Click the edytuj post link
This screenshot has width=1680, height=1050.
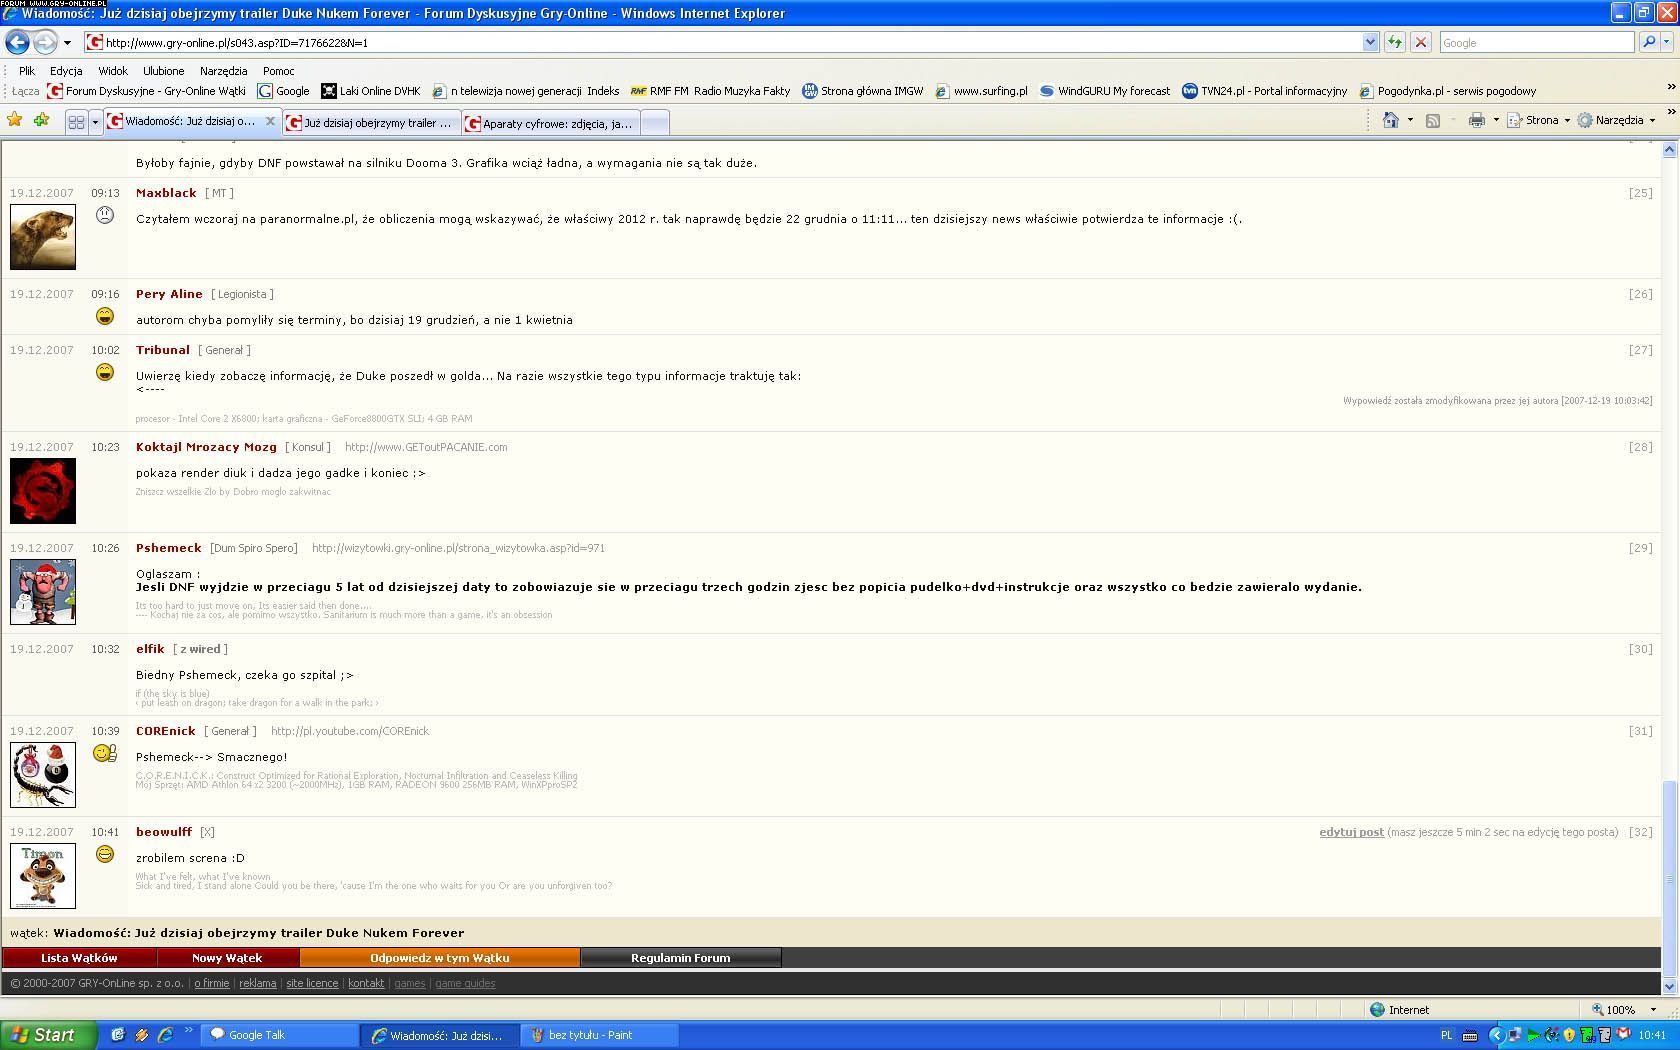point(1351,832)
